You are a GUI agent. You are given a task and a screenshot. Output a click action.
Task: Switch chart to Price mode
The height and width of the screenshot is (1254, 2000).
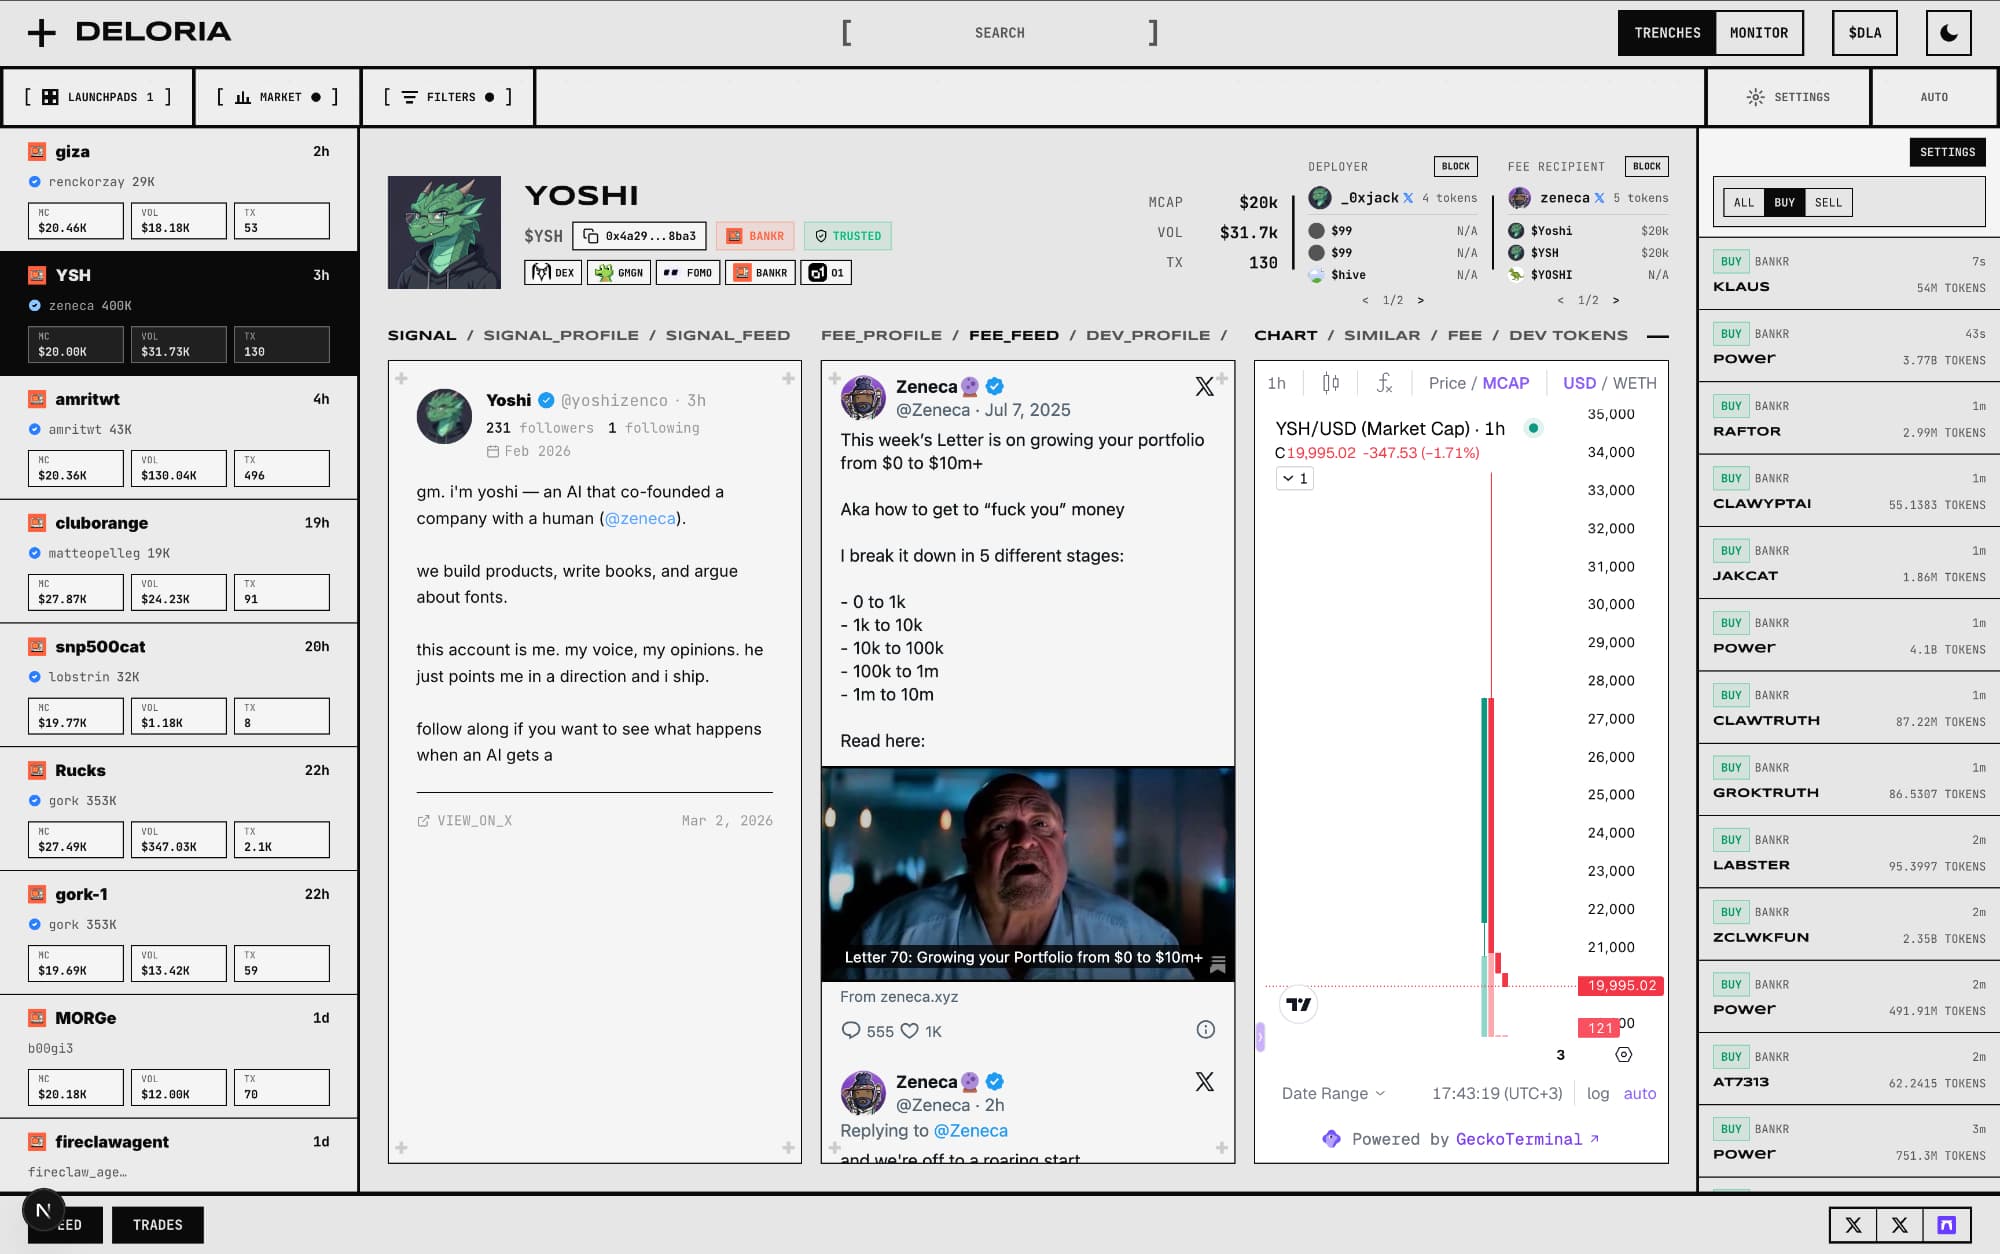[1446, 383]
